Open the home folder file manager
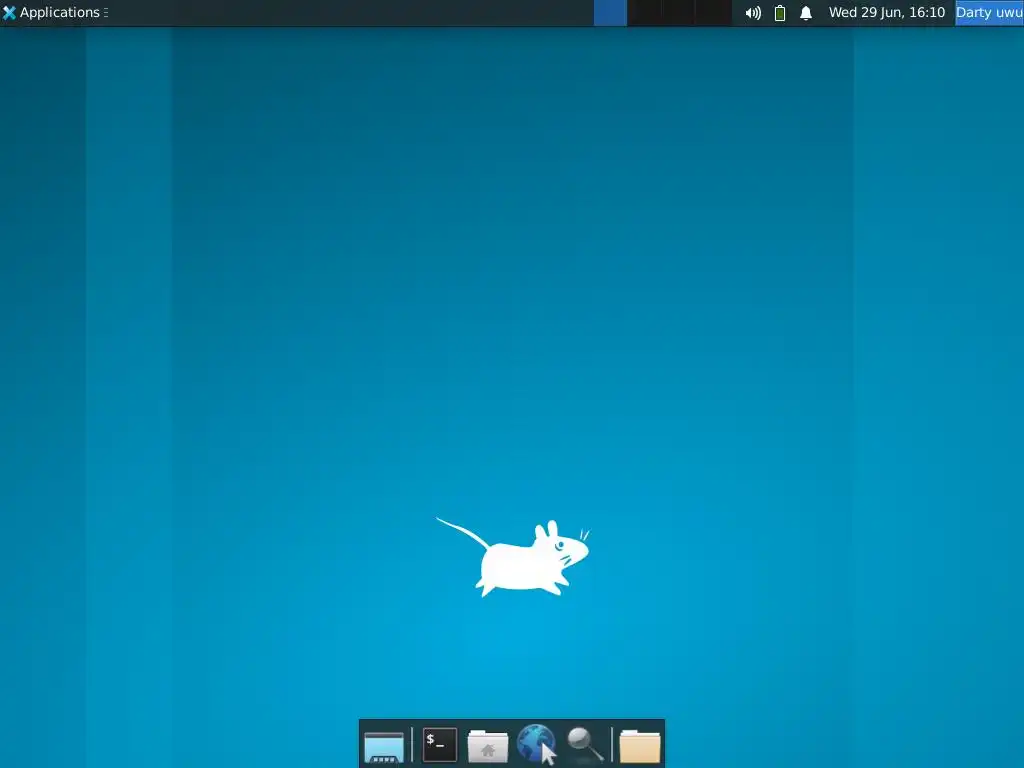The width and height of the screenshot is (1024, 768). (488, 746)
